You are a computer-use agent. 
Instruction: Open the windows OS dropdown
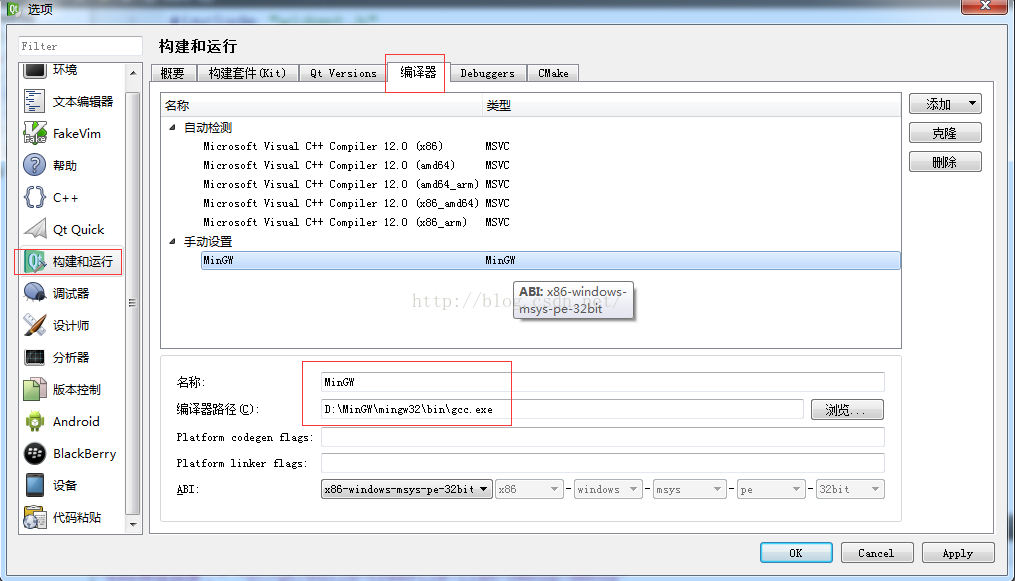pos(608,489)
